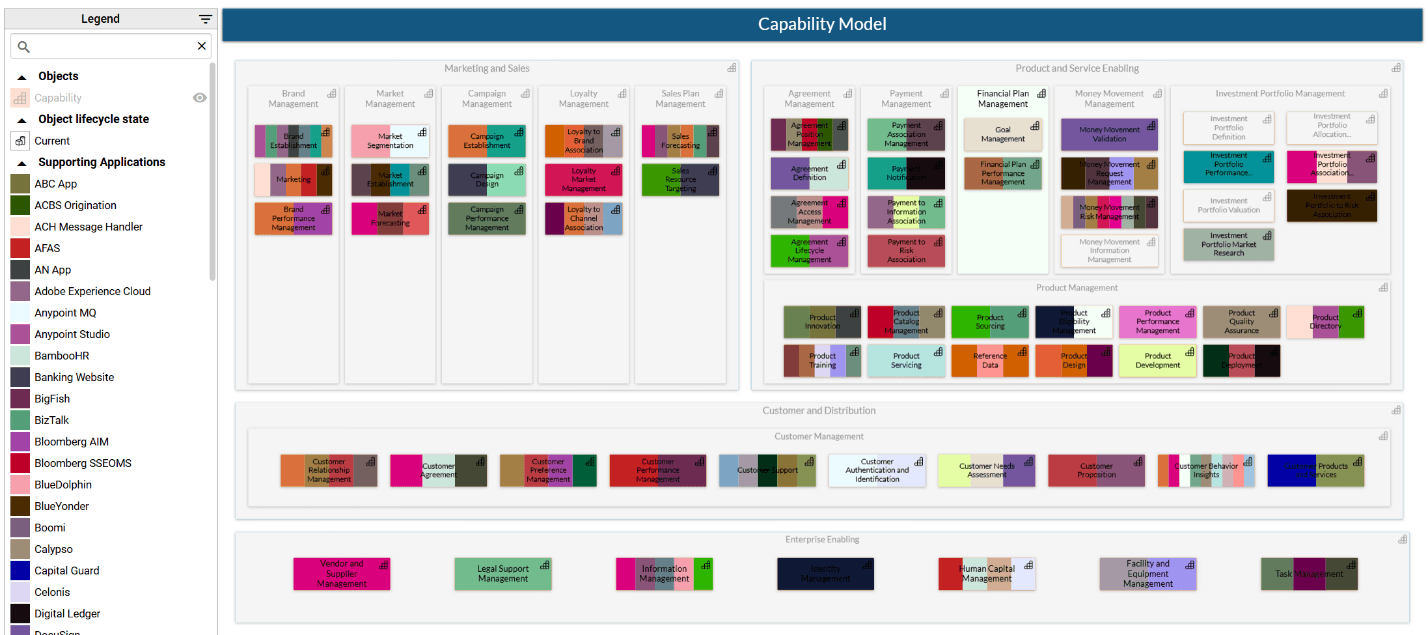Select the Sales Forecasting capability card
Viewport: 1428px width, 635px height.
681,141
